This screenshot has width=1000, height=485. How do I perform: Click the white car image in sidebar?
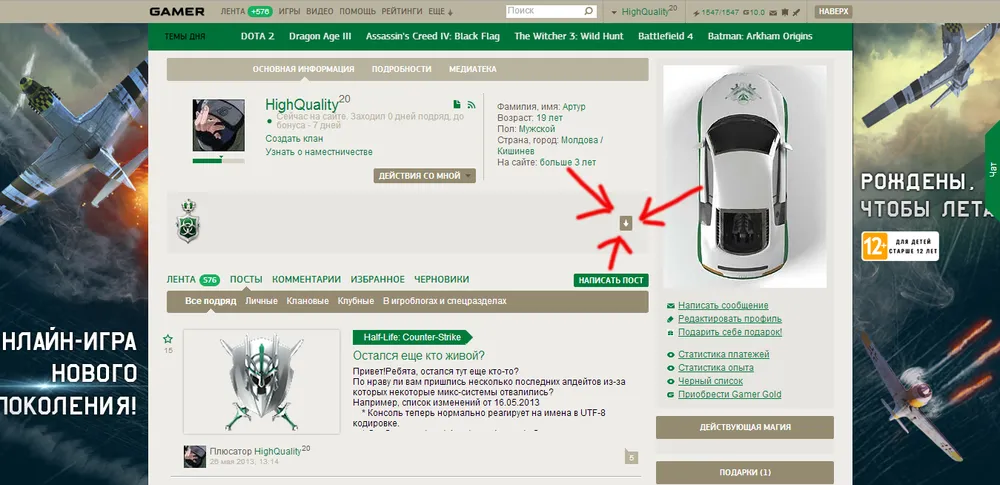pyautogui.click(x=745, y=177)
